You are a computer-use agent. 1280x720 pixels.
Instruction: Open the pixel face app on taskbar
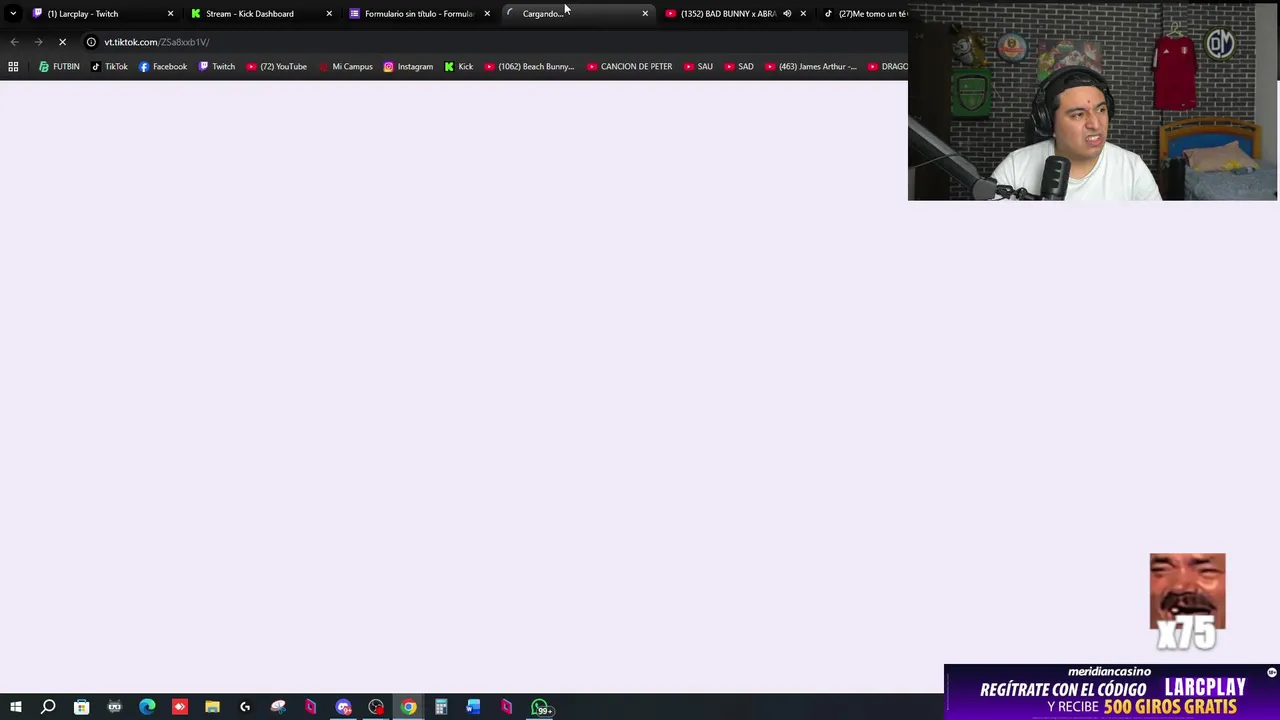[x=114, y=707]
